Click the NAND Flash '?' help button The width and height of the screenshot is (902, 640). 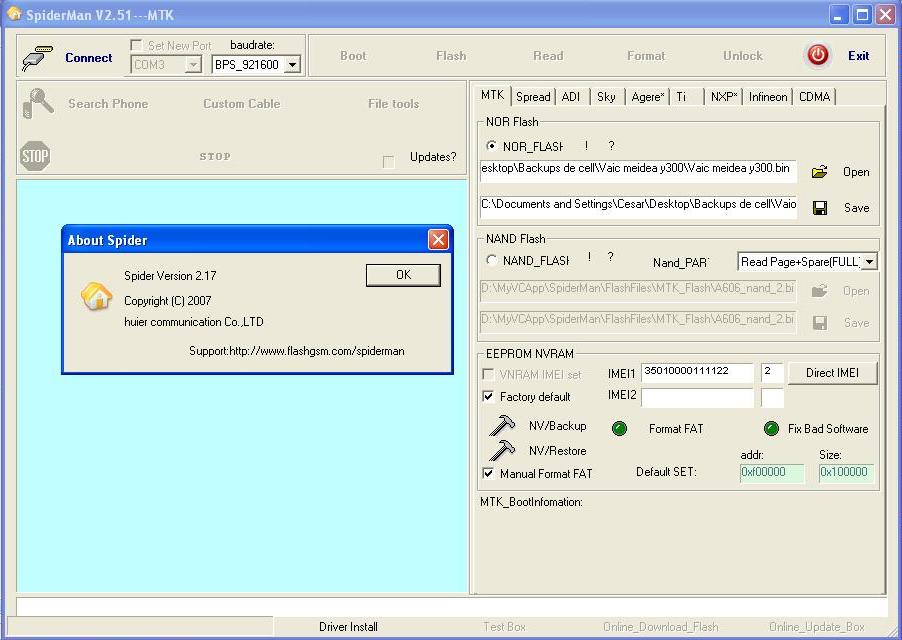click(610, 256)
